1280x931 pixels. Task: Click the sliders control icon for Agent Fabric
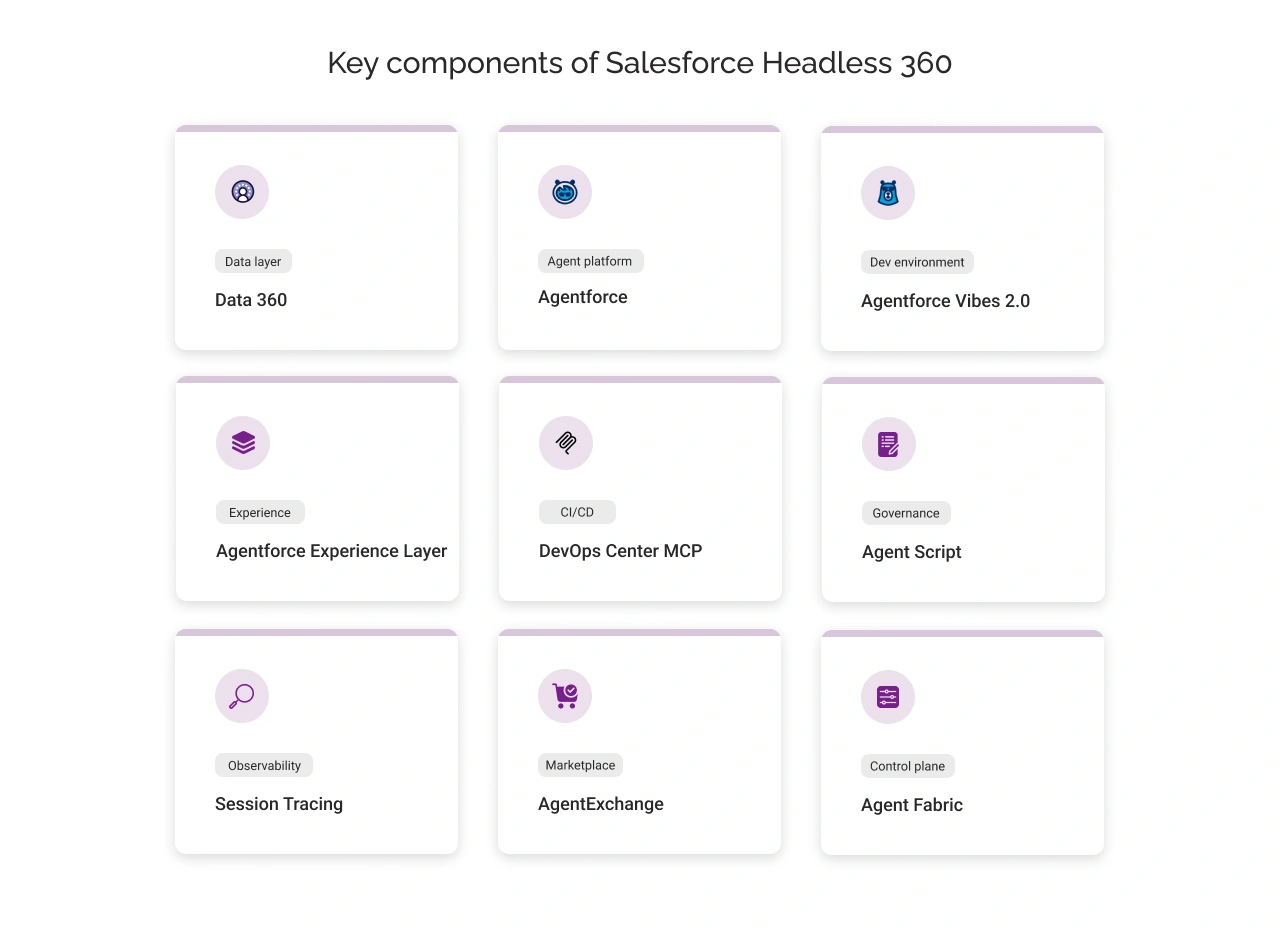point(887,697)
